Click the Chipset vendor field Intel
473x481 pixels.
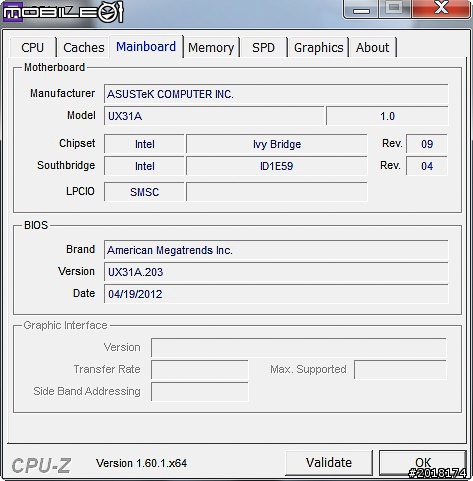click(144, 144)
